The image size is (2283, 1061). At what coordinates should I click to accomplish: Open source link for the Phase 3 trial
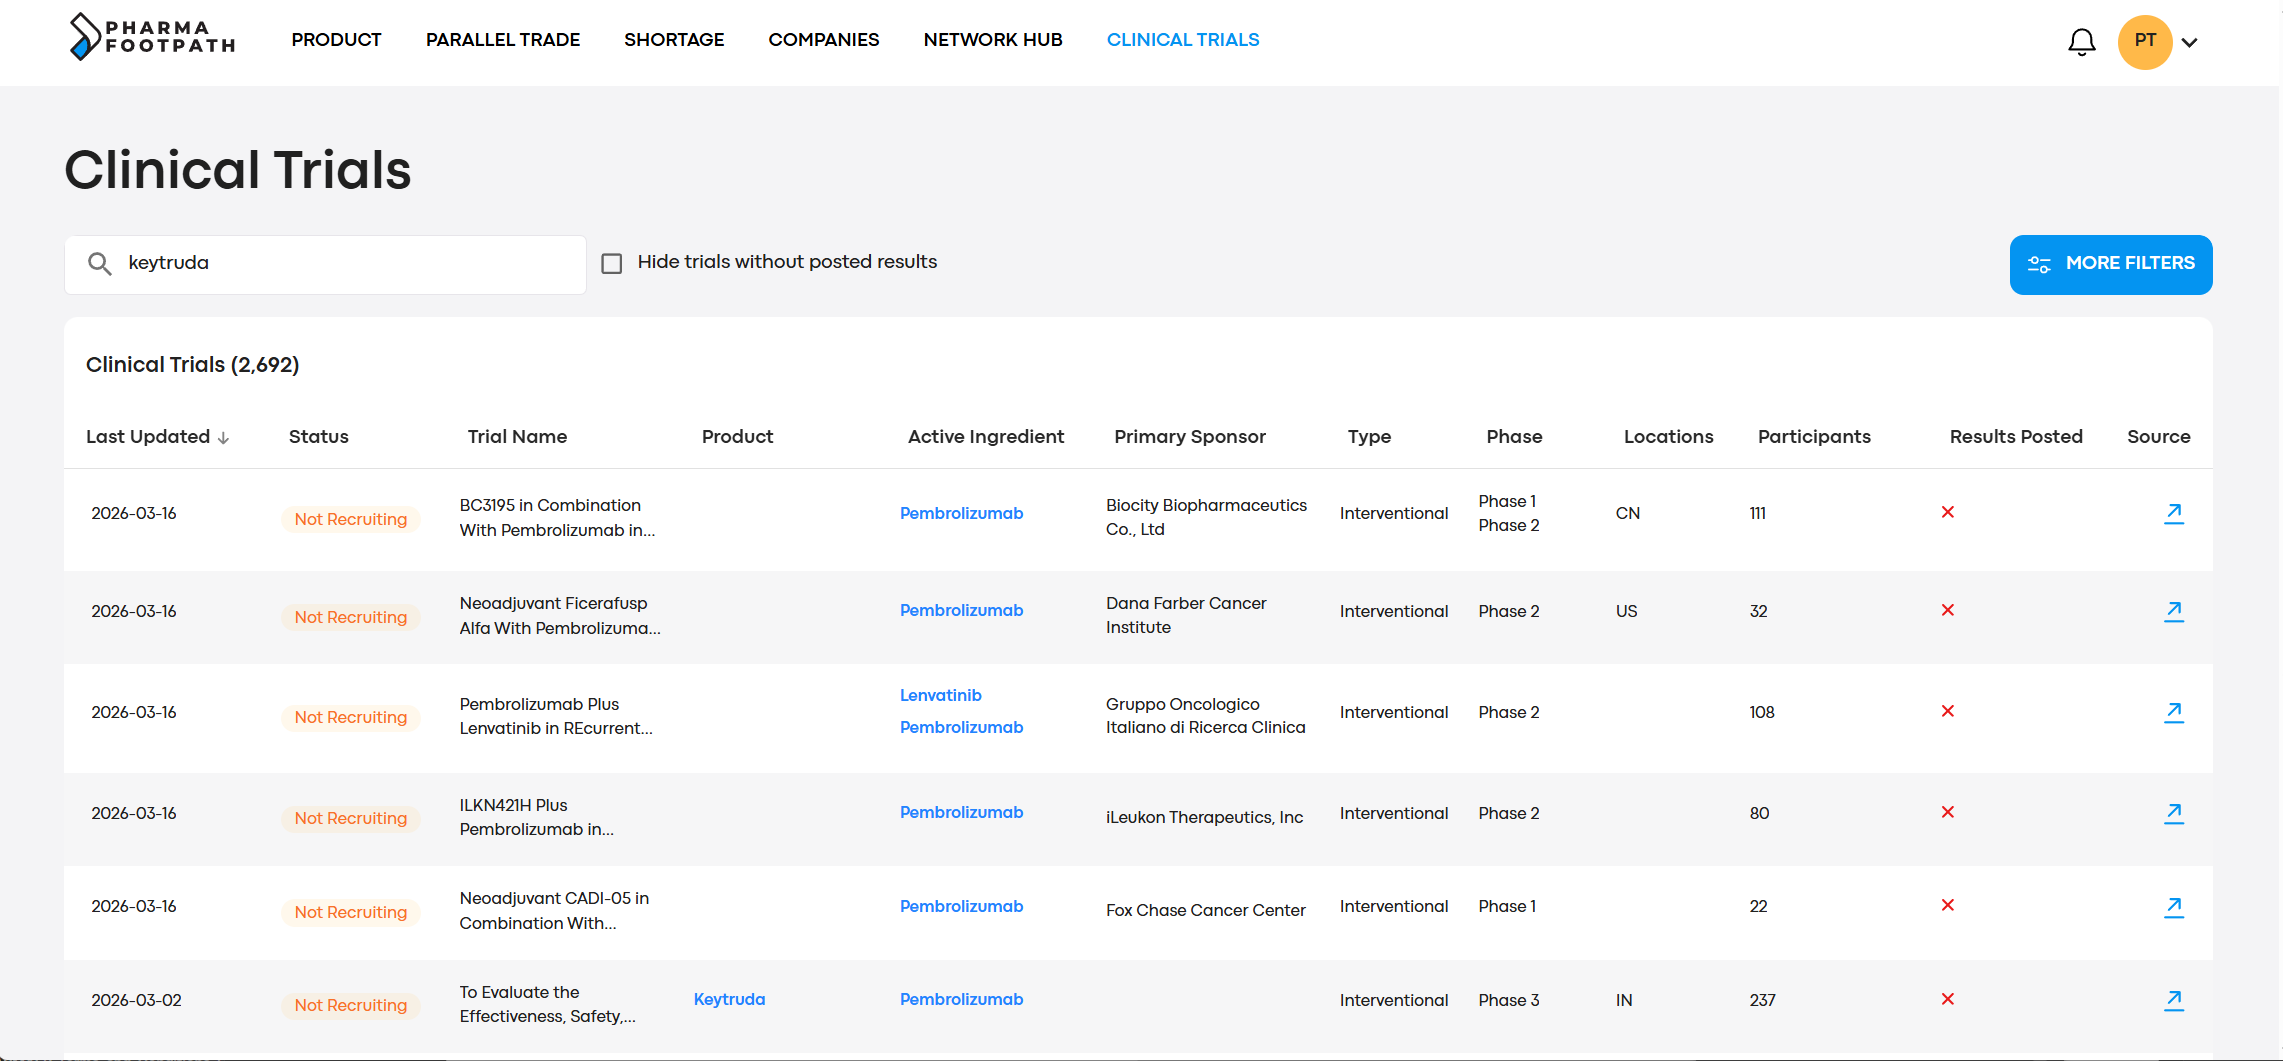point(2173,1000)
